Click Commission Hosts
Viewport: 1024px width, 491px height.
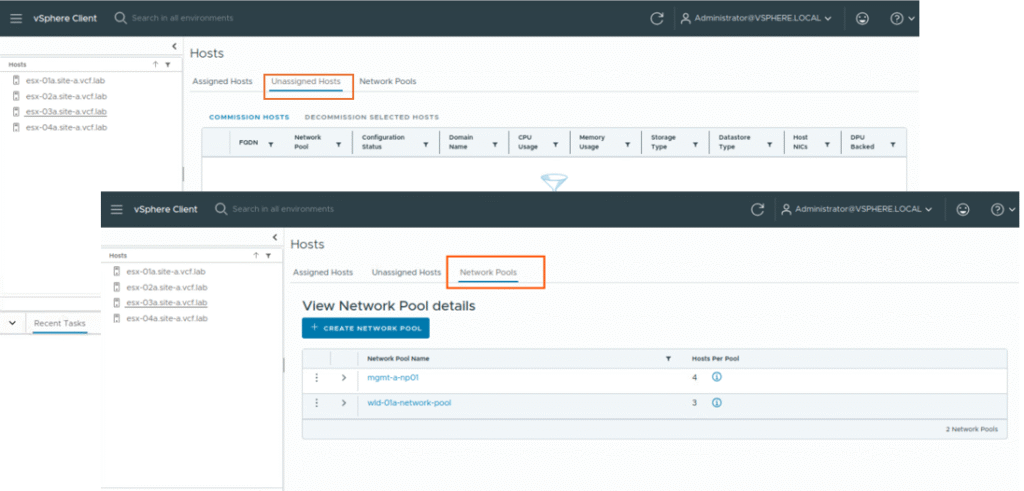pyautogui.click(x=249, y=117)
